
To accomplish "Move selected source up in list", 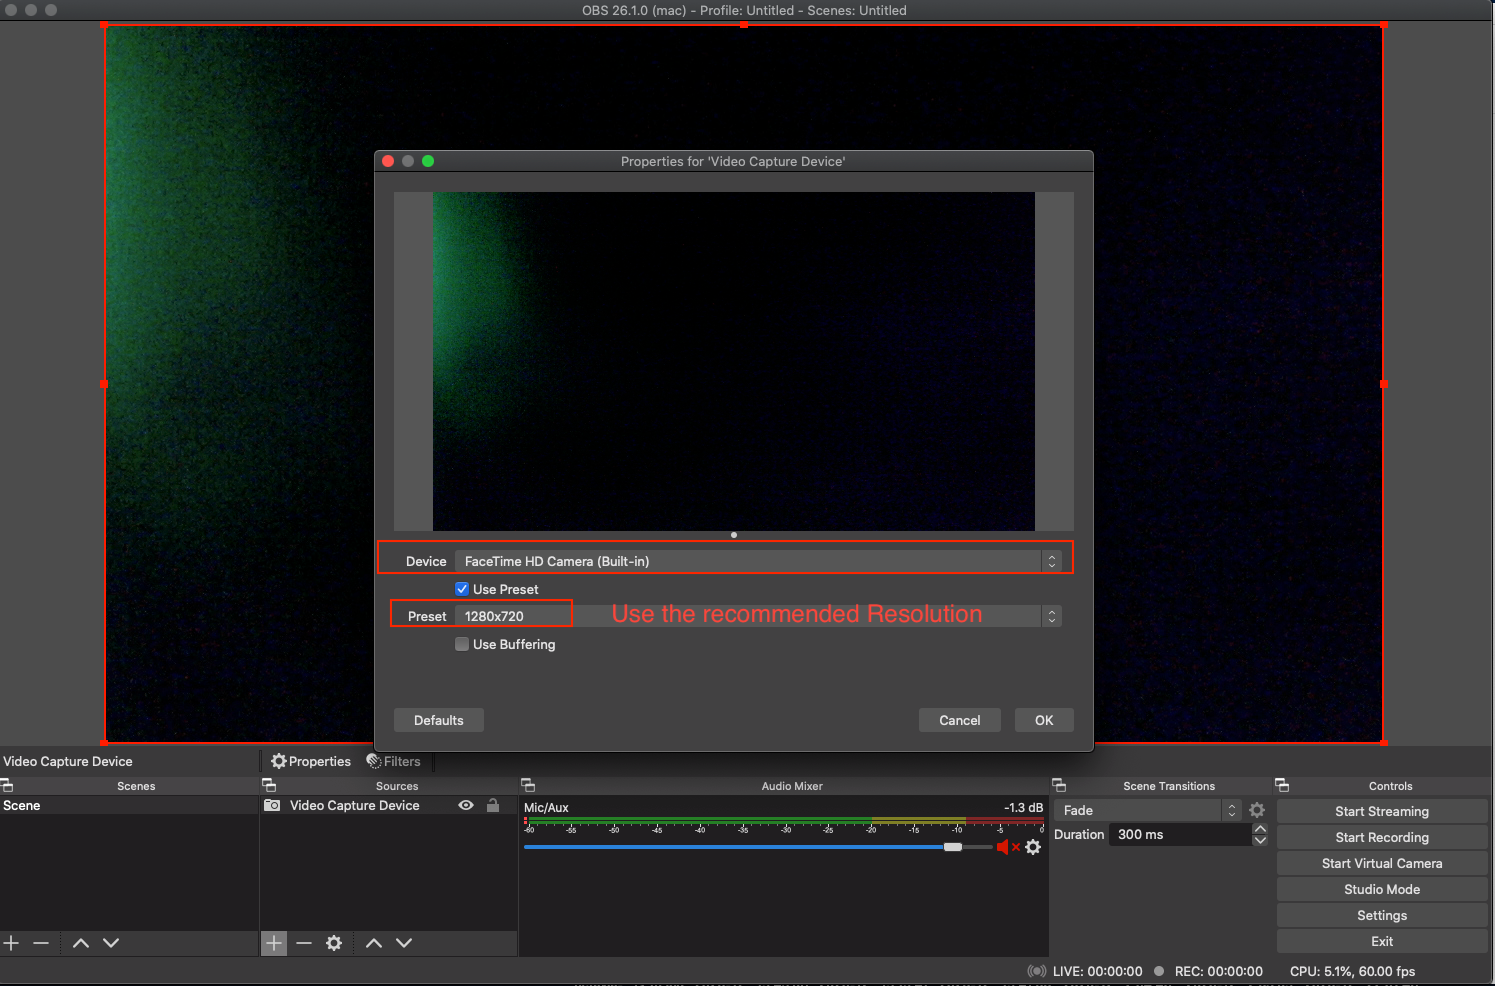I will click(x=374, y=943).
